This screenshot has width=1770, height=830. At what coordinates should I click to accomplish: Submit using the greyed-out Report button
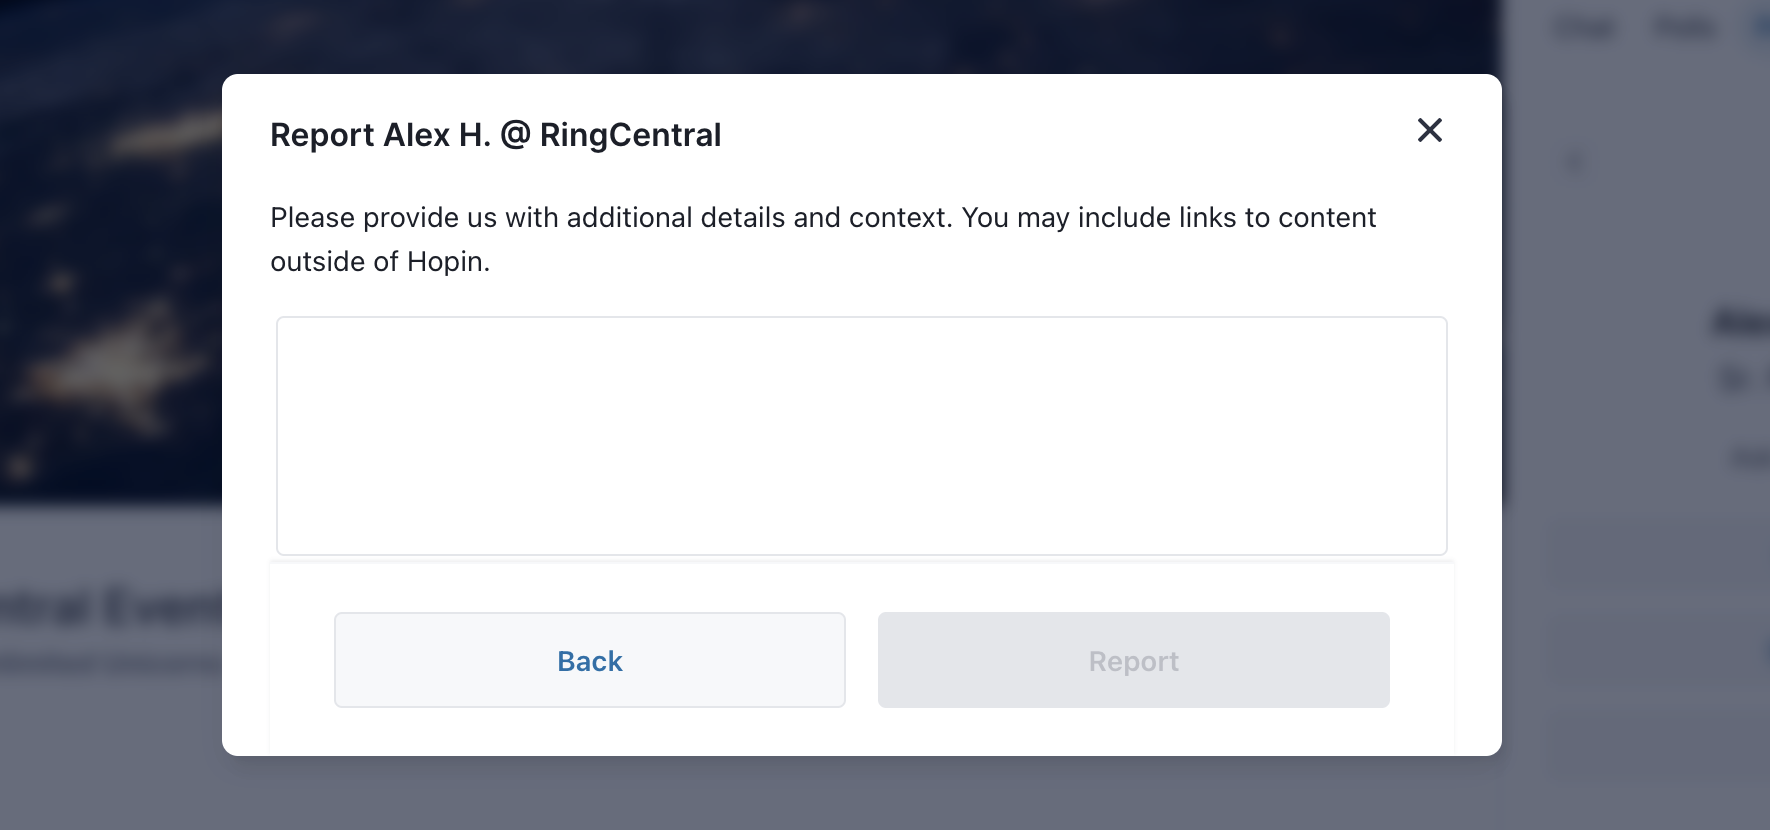(1134, 660)
